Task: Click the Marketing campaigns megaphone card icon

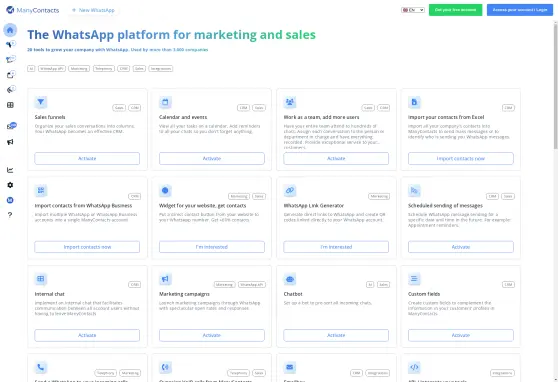Action: click(165, 279)
